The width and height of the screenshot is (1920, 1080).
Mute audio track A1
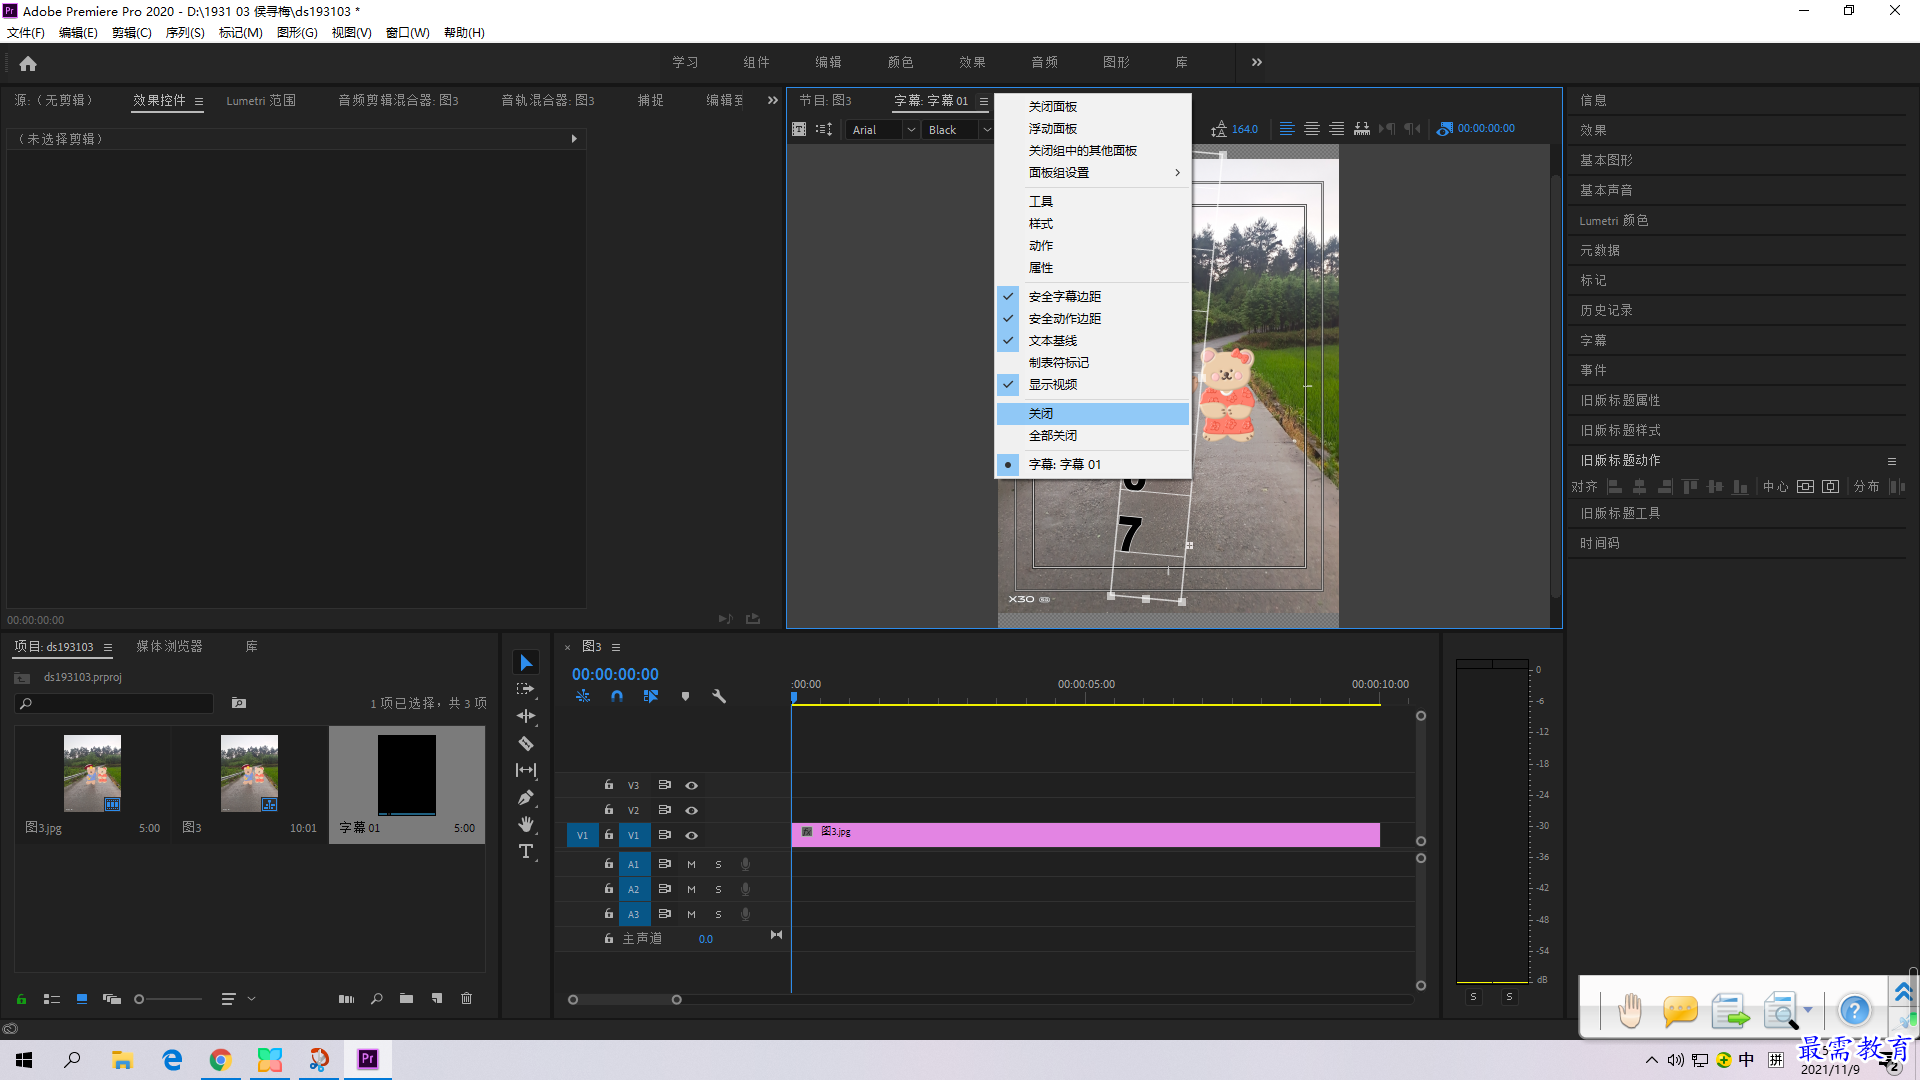[691, 864]
